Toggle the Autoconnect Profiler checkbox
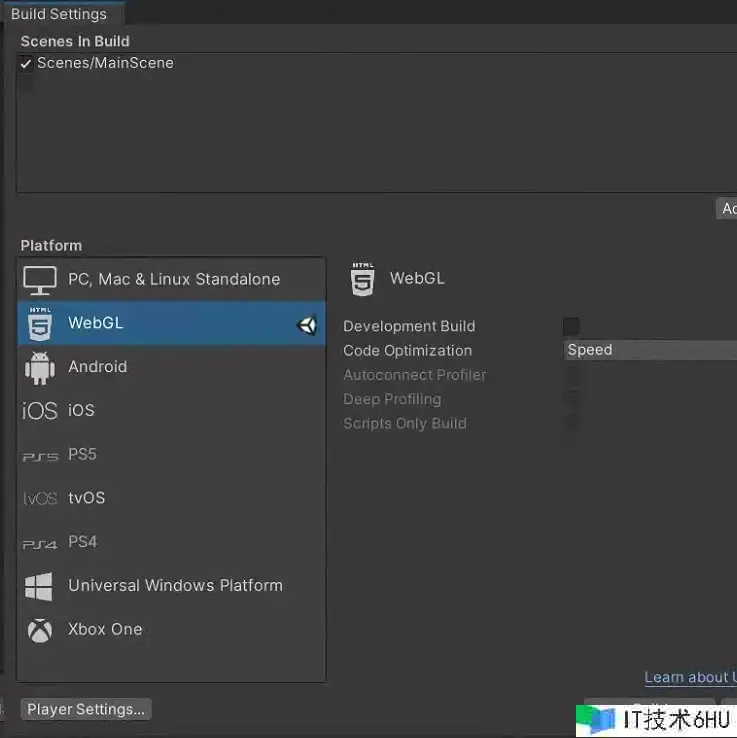 [x=571, y=375]
